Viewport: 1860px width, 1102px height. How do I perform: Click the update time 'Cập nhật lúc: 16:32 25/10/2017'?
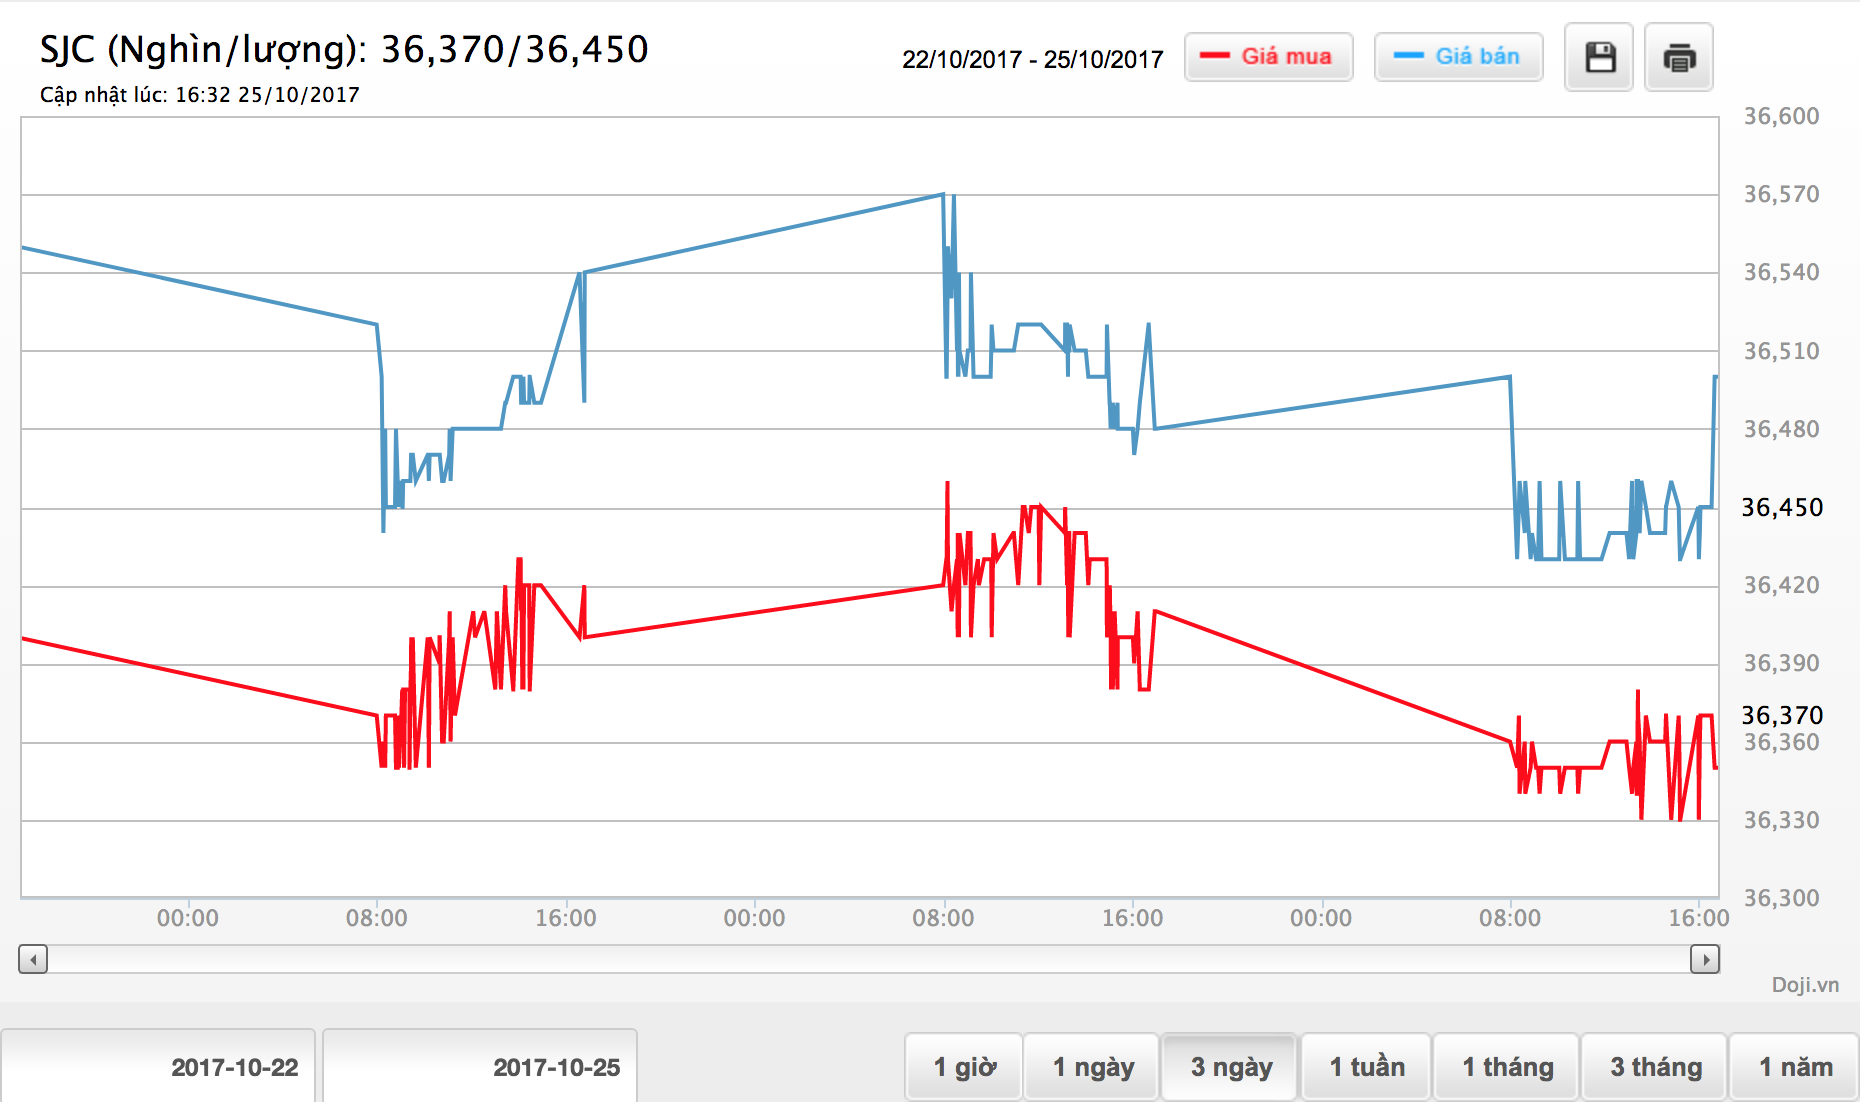[x=200, y=95]
